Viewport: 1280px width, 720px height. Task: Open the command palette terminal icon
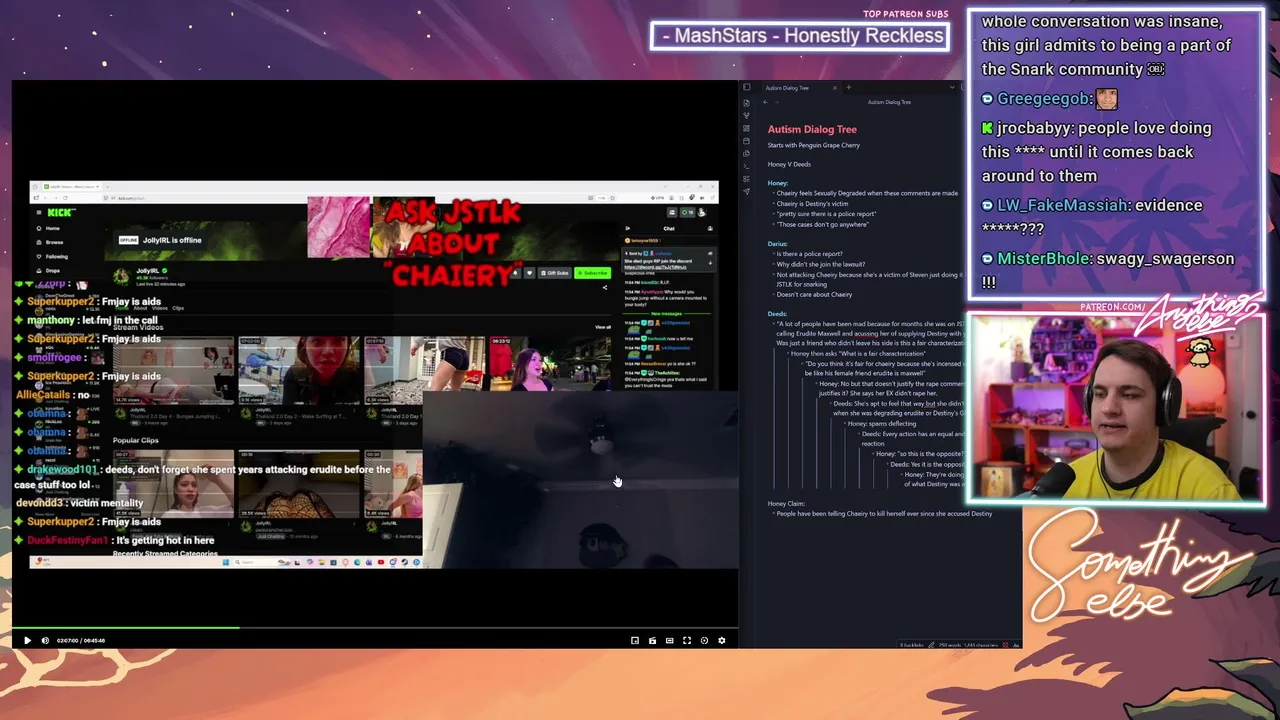(x=746, y=166)
